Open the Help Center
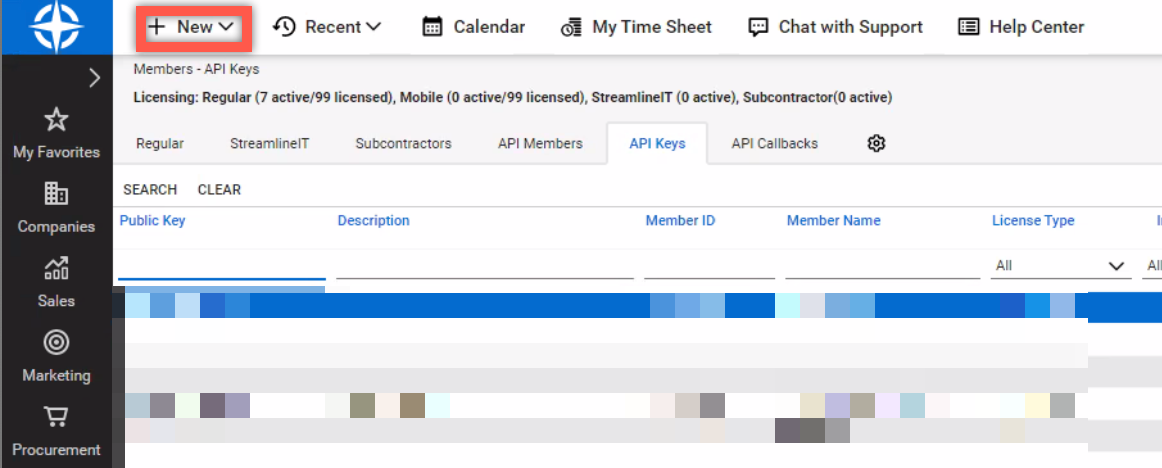The height and width of the screenshot is (468, 1162). [1020, 27]
